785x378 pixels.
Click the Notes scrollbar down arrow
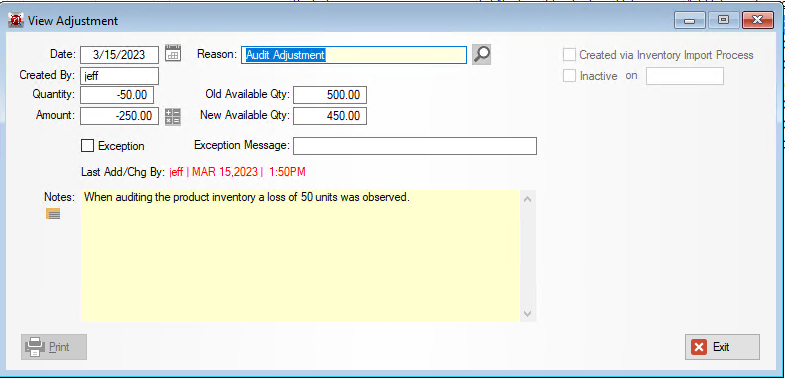(x=528, y=313)
